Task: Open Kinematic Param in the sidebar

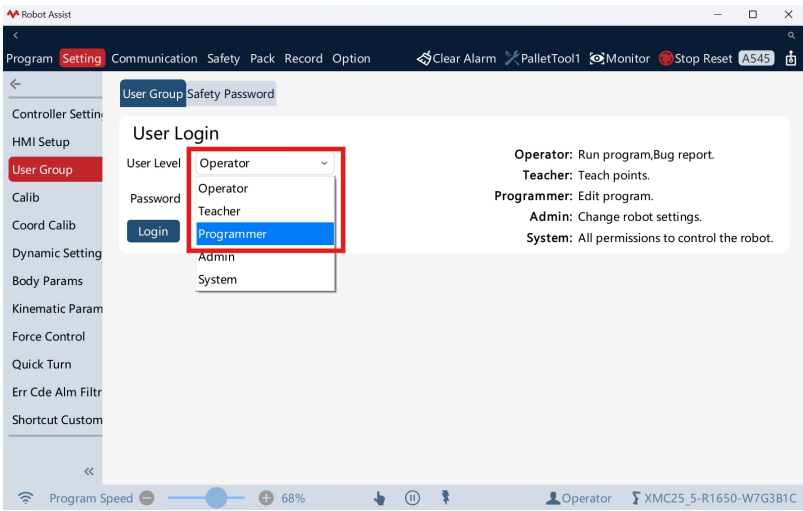Action: pos(55,309)
